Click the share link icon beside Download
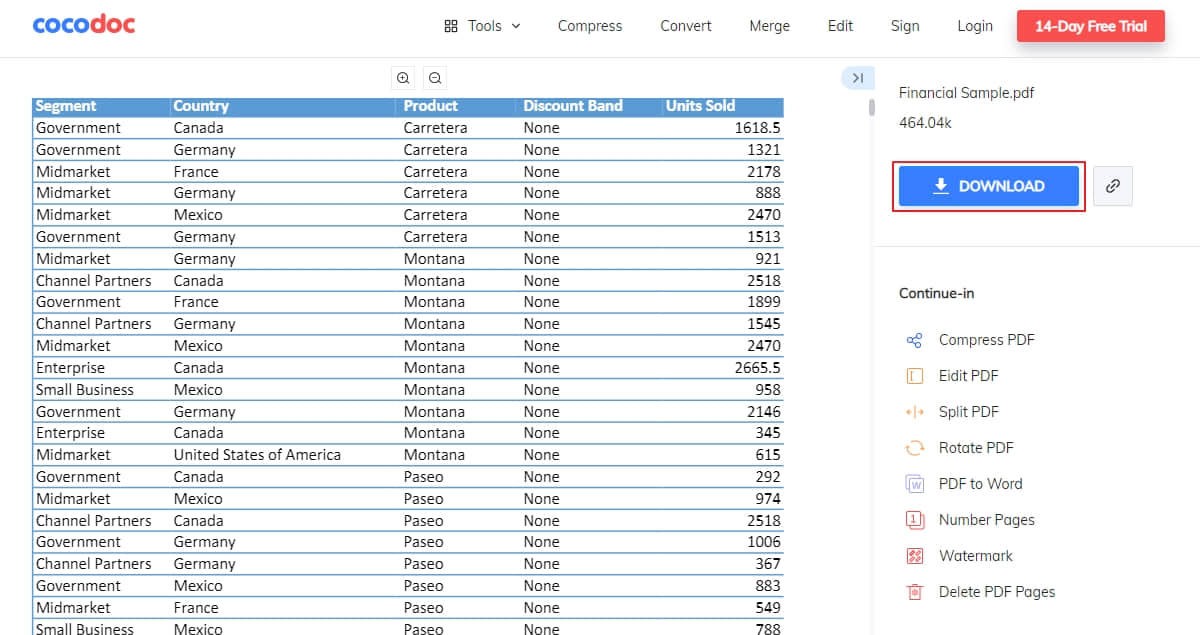Viewport: 1200px width, 635px height. (1113, 185)
